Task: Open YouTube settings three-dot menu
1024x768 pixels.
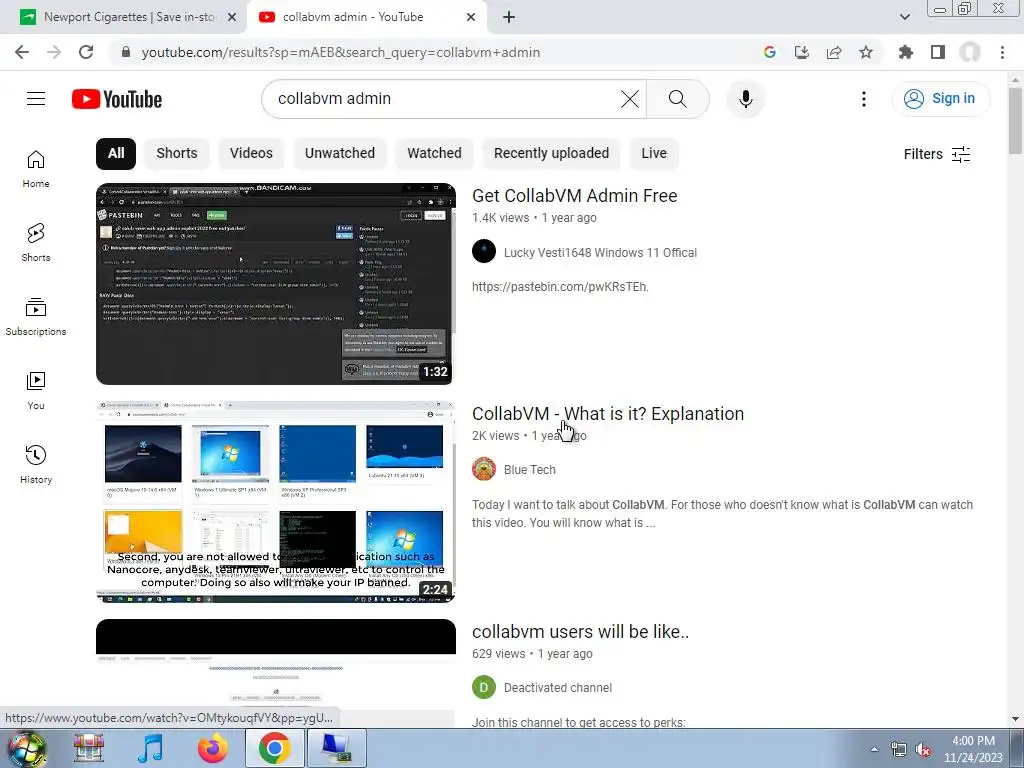Action: tap(864, 99)
